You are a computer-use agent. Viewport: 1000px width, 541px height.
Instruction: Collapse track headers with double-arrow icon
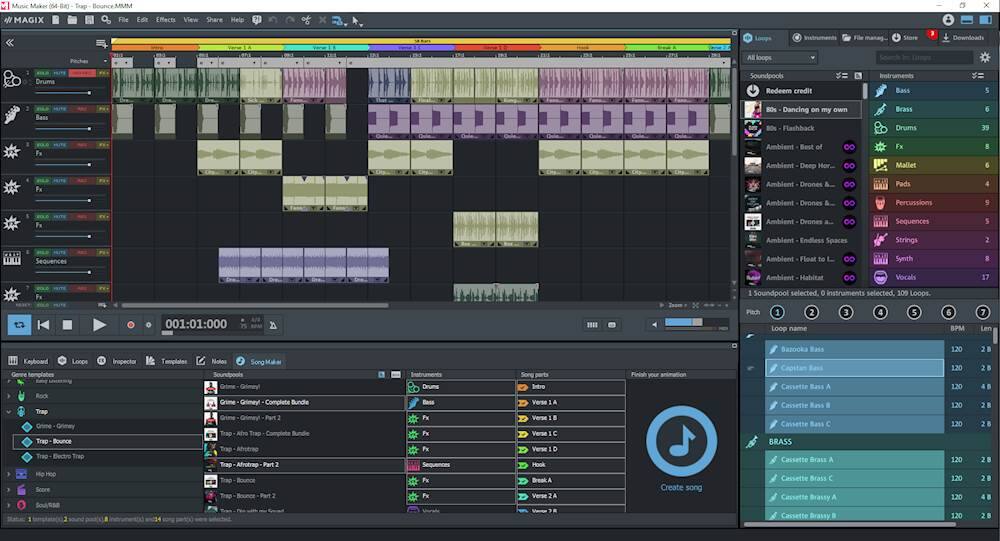pyautogui.click(x=9, y=43)
